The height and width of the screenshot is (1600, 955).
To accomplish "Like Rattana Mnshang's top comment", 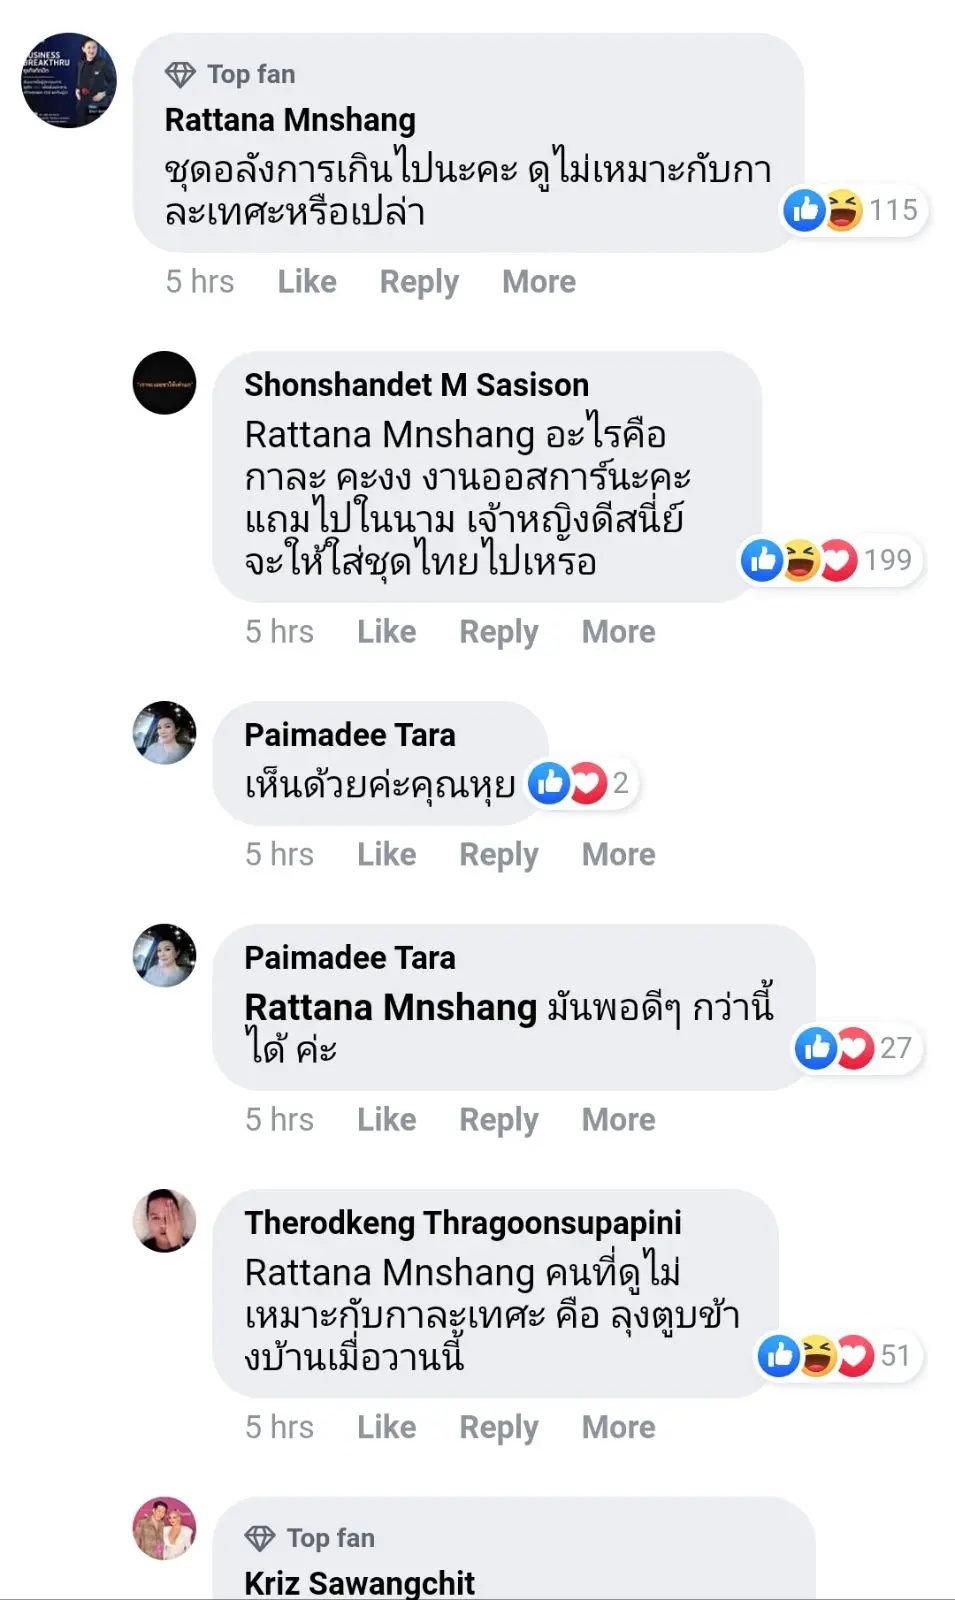I will pyautogui.click(x=307, y=282).
